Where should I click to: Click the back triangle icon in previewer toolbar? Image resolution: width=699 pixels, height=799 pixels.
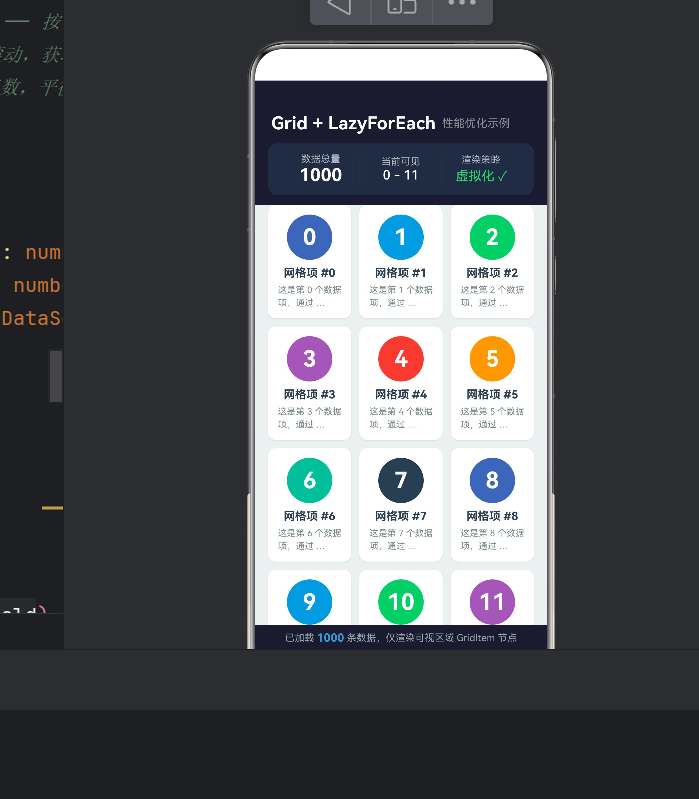coord(340,5)
